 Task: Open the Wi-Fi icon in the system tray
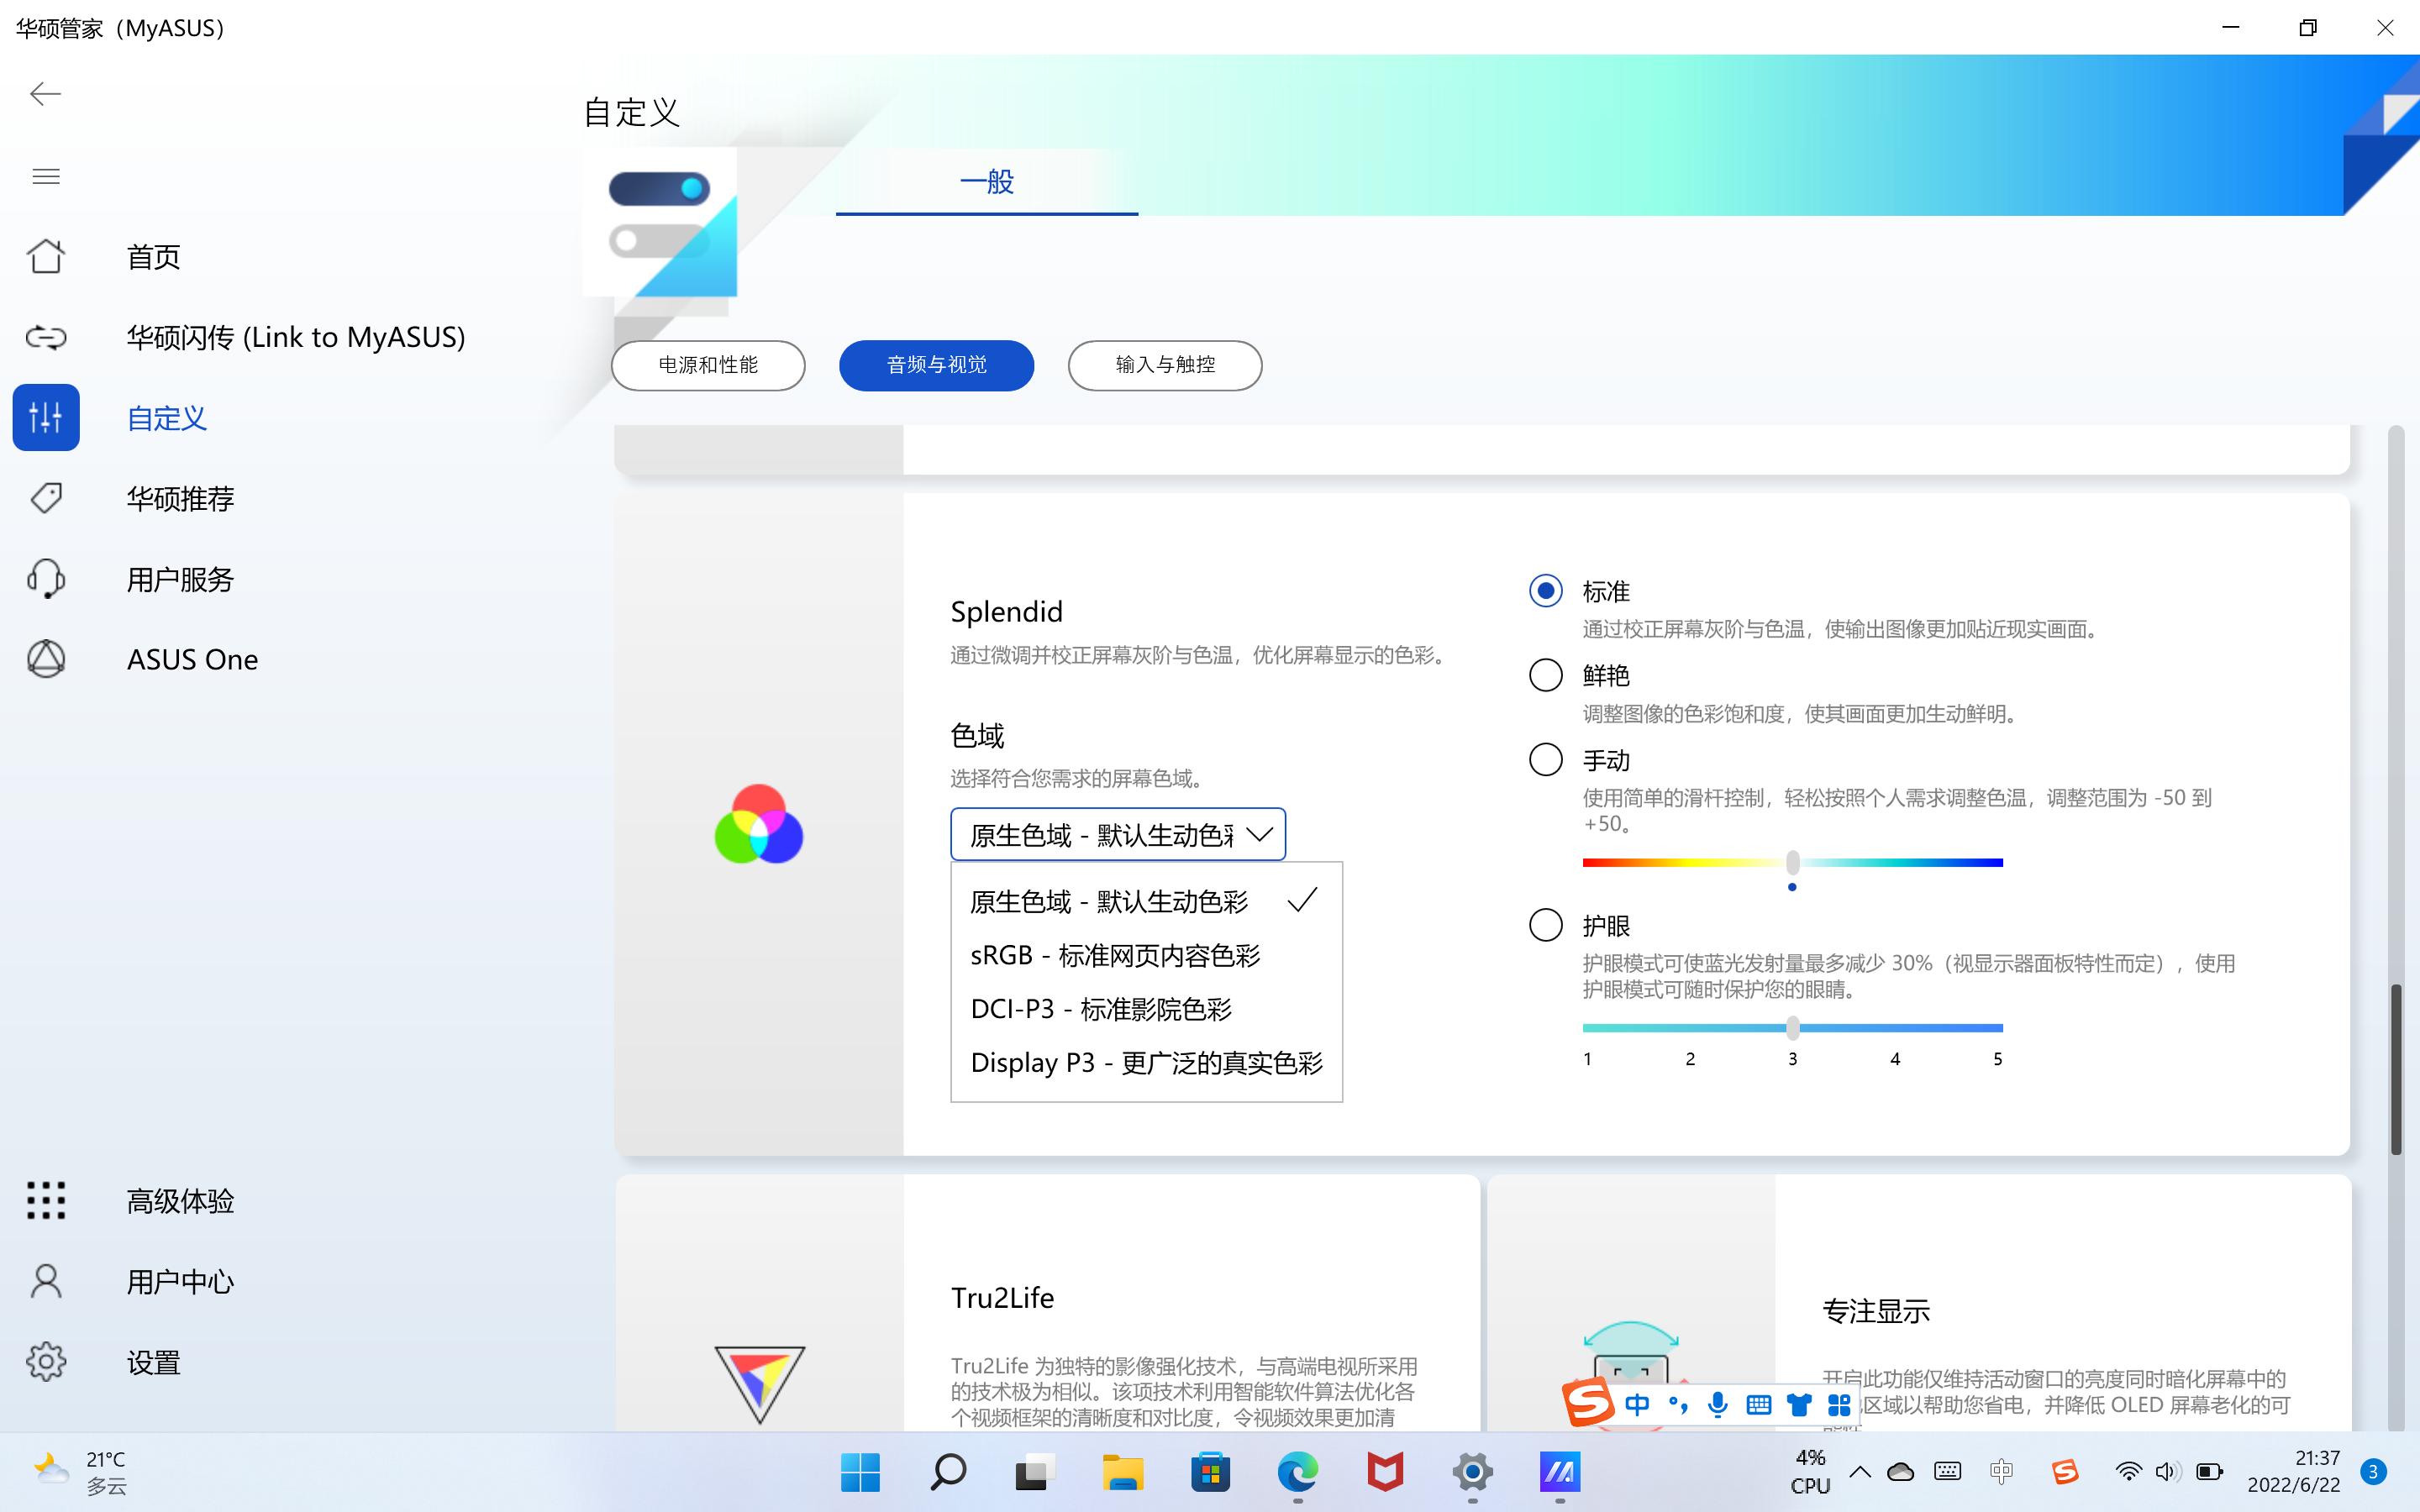point(2128,1471)
